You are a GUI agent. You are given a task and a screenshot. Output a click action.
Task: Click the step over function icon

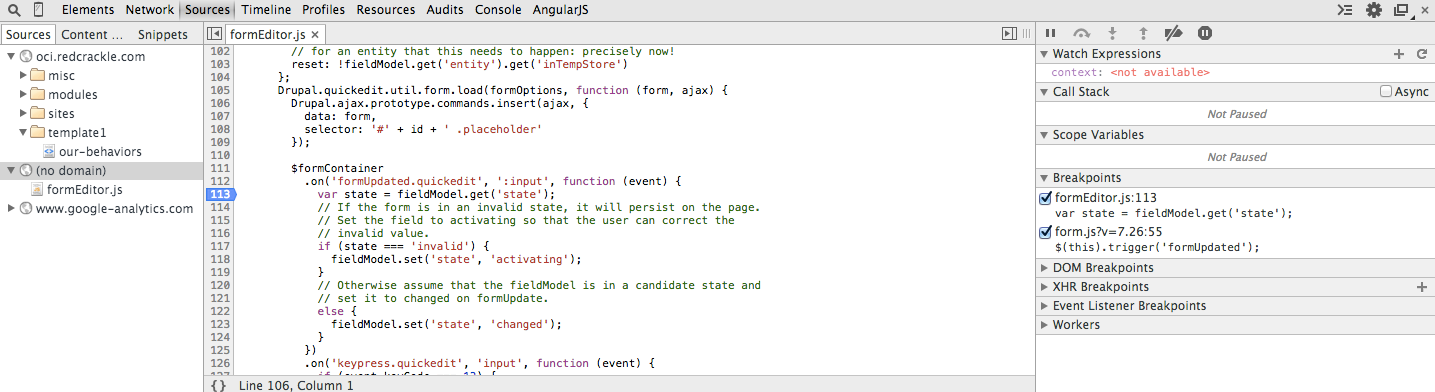pos(1081,33)
